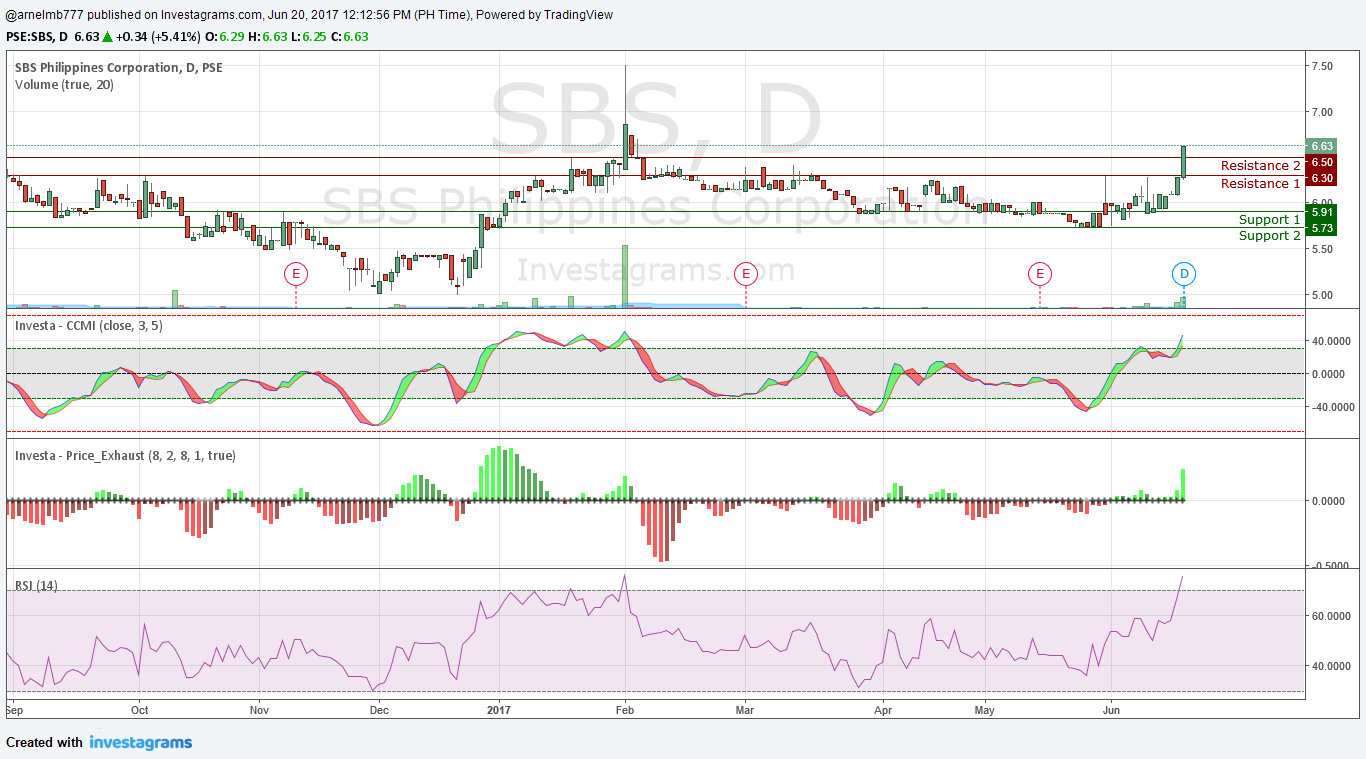
Task: Click the PSE:SBS, D symbol text
Action: tap(37, 37)
